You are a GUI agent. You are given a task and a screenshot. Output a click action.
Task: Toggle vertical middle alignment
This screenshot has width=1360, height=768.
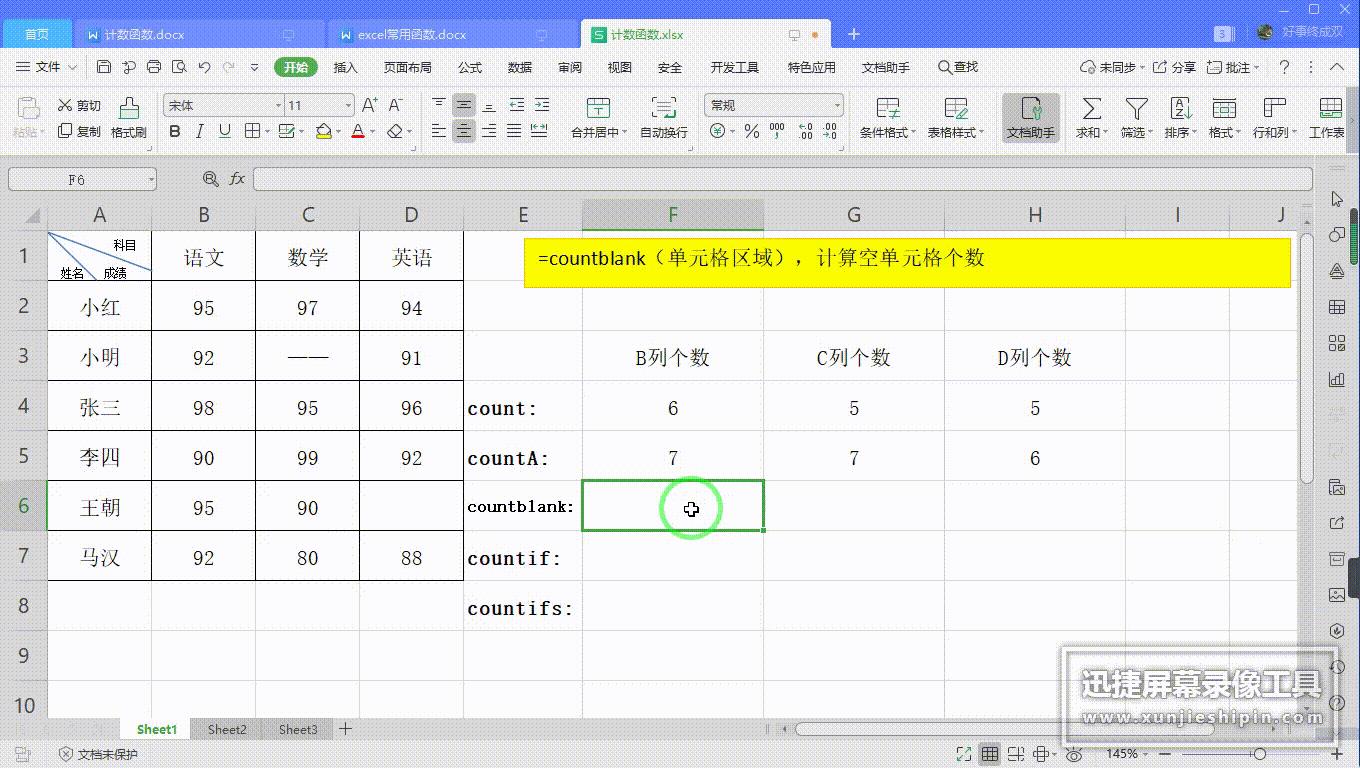click(464, 105)
